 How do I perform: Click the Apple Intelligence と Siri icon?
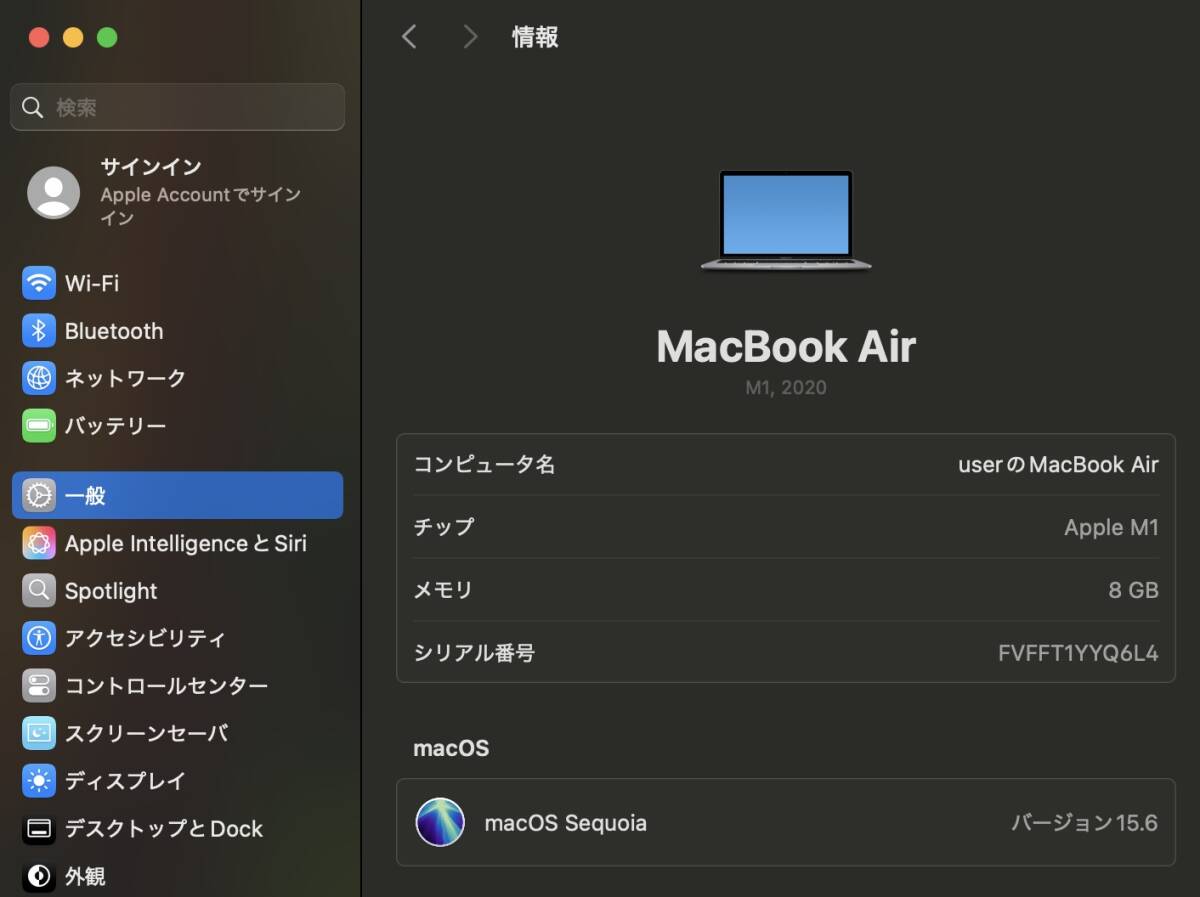(39, 543)
